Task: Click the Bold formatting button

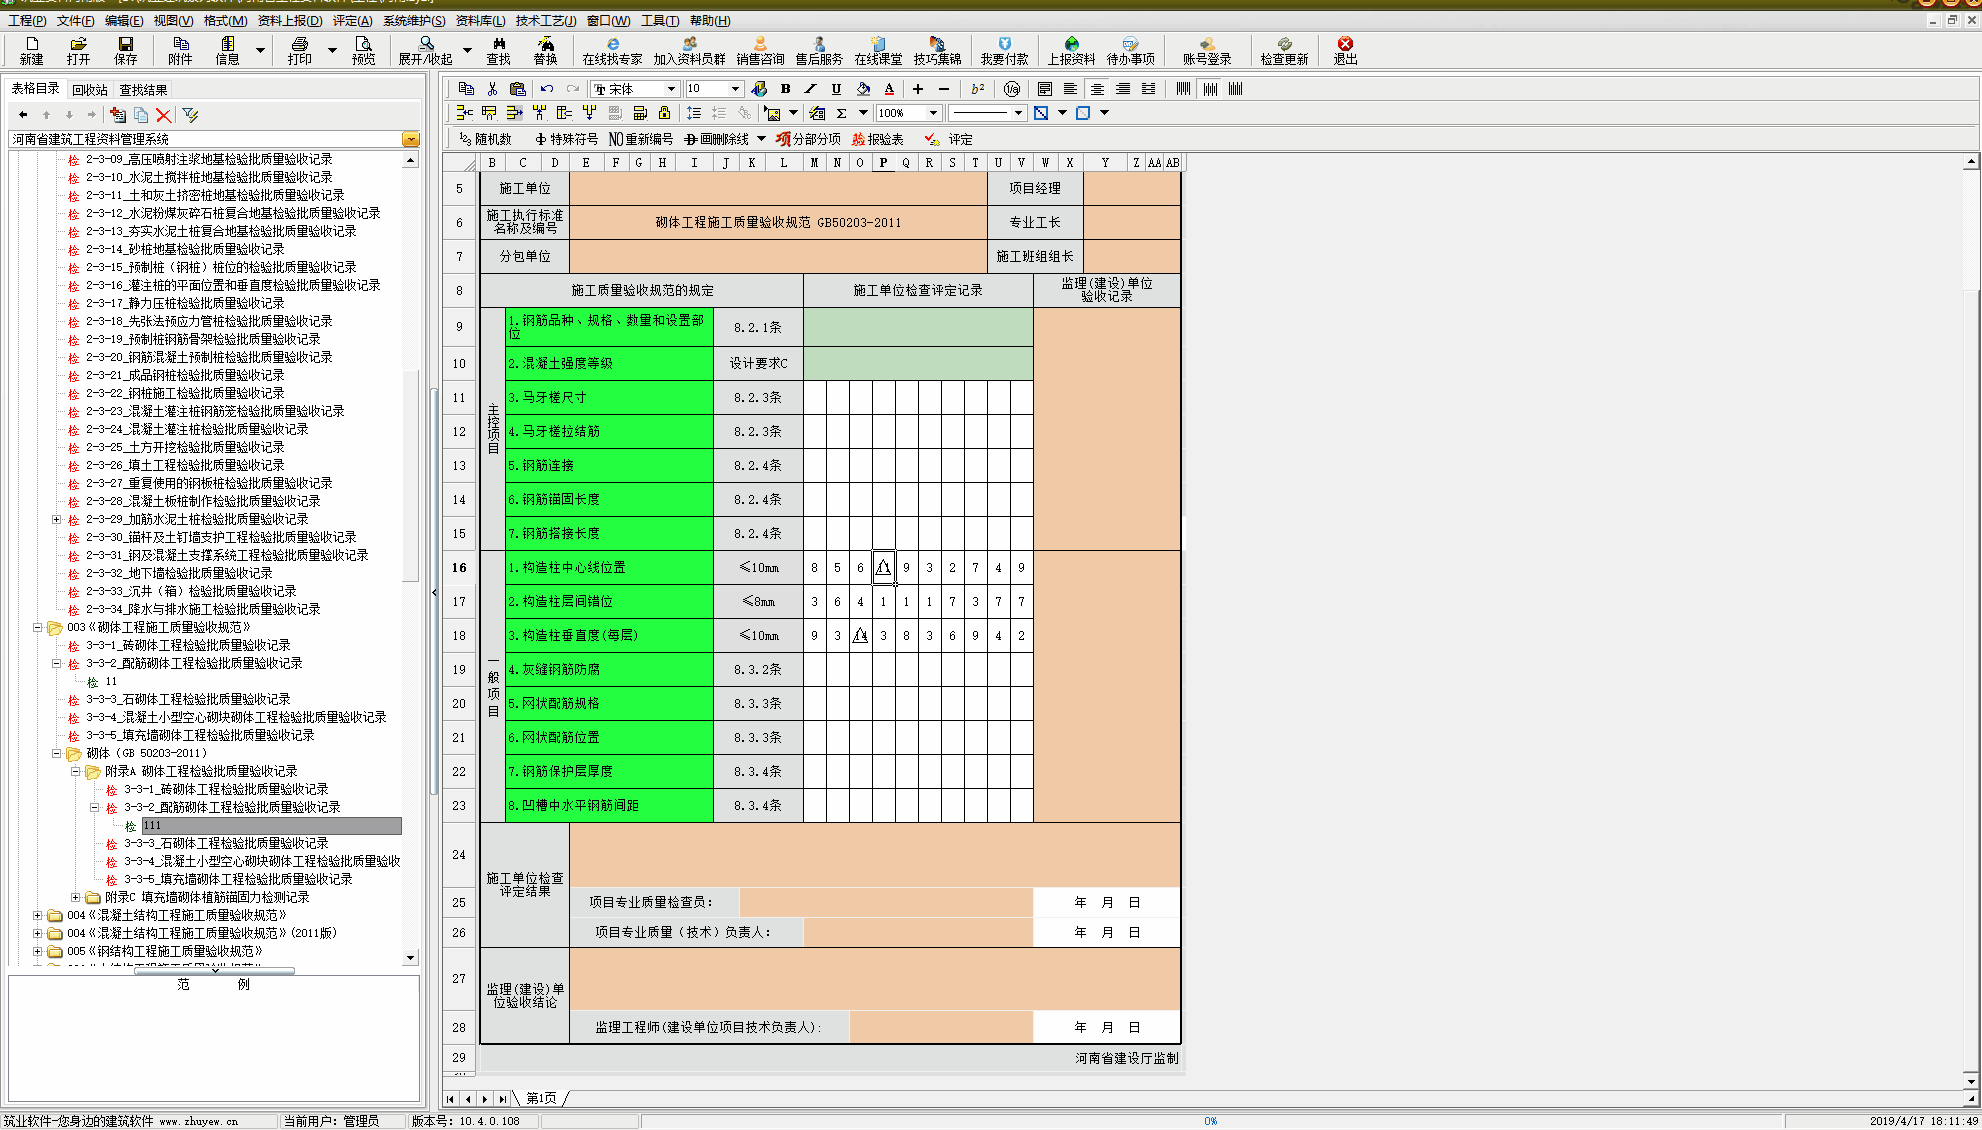Action: 785,89
